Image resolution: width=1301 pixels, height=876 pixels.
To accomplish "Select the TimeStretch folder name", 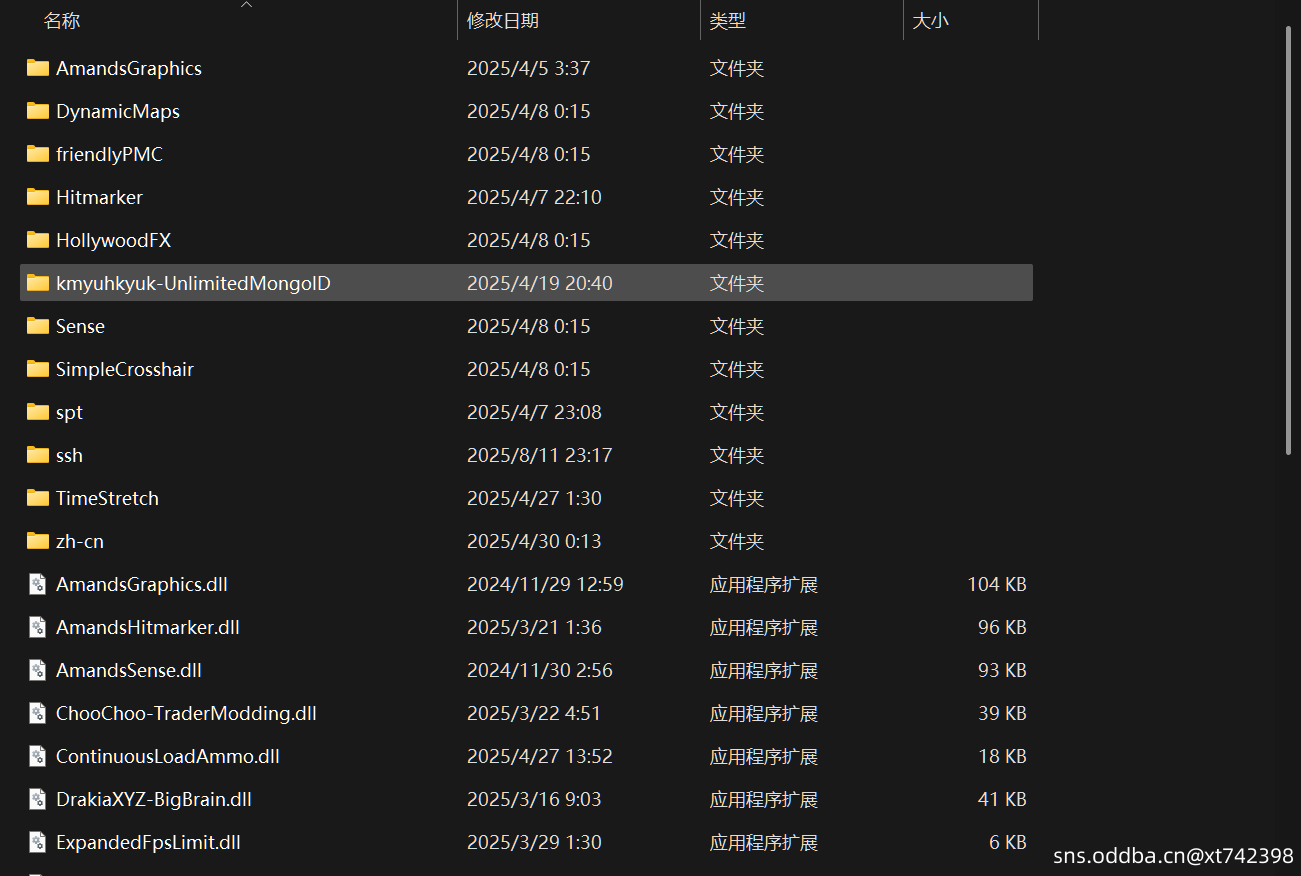I will point(107,498).
